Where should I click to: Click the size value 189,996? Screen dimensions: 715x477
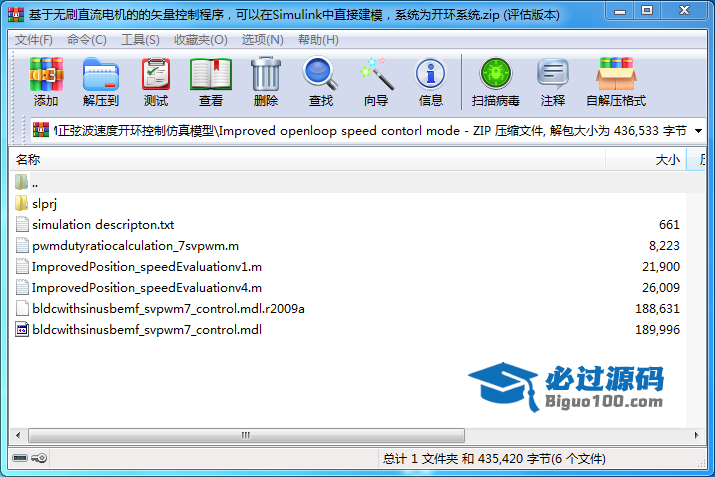[657, 330]
